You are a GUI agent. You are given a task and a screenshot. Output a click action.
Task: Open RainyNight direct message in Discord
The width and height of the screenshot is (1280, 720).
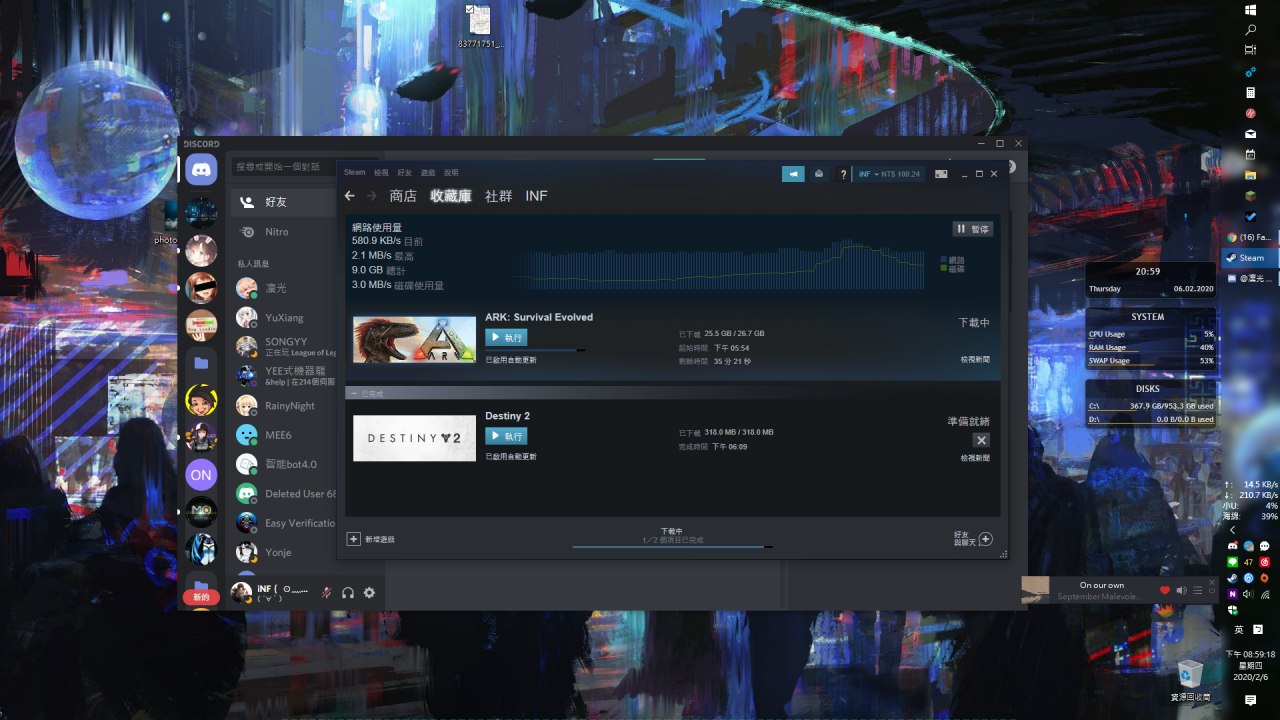pyautogui.click(x=283, y=406)
